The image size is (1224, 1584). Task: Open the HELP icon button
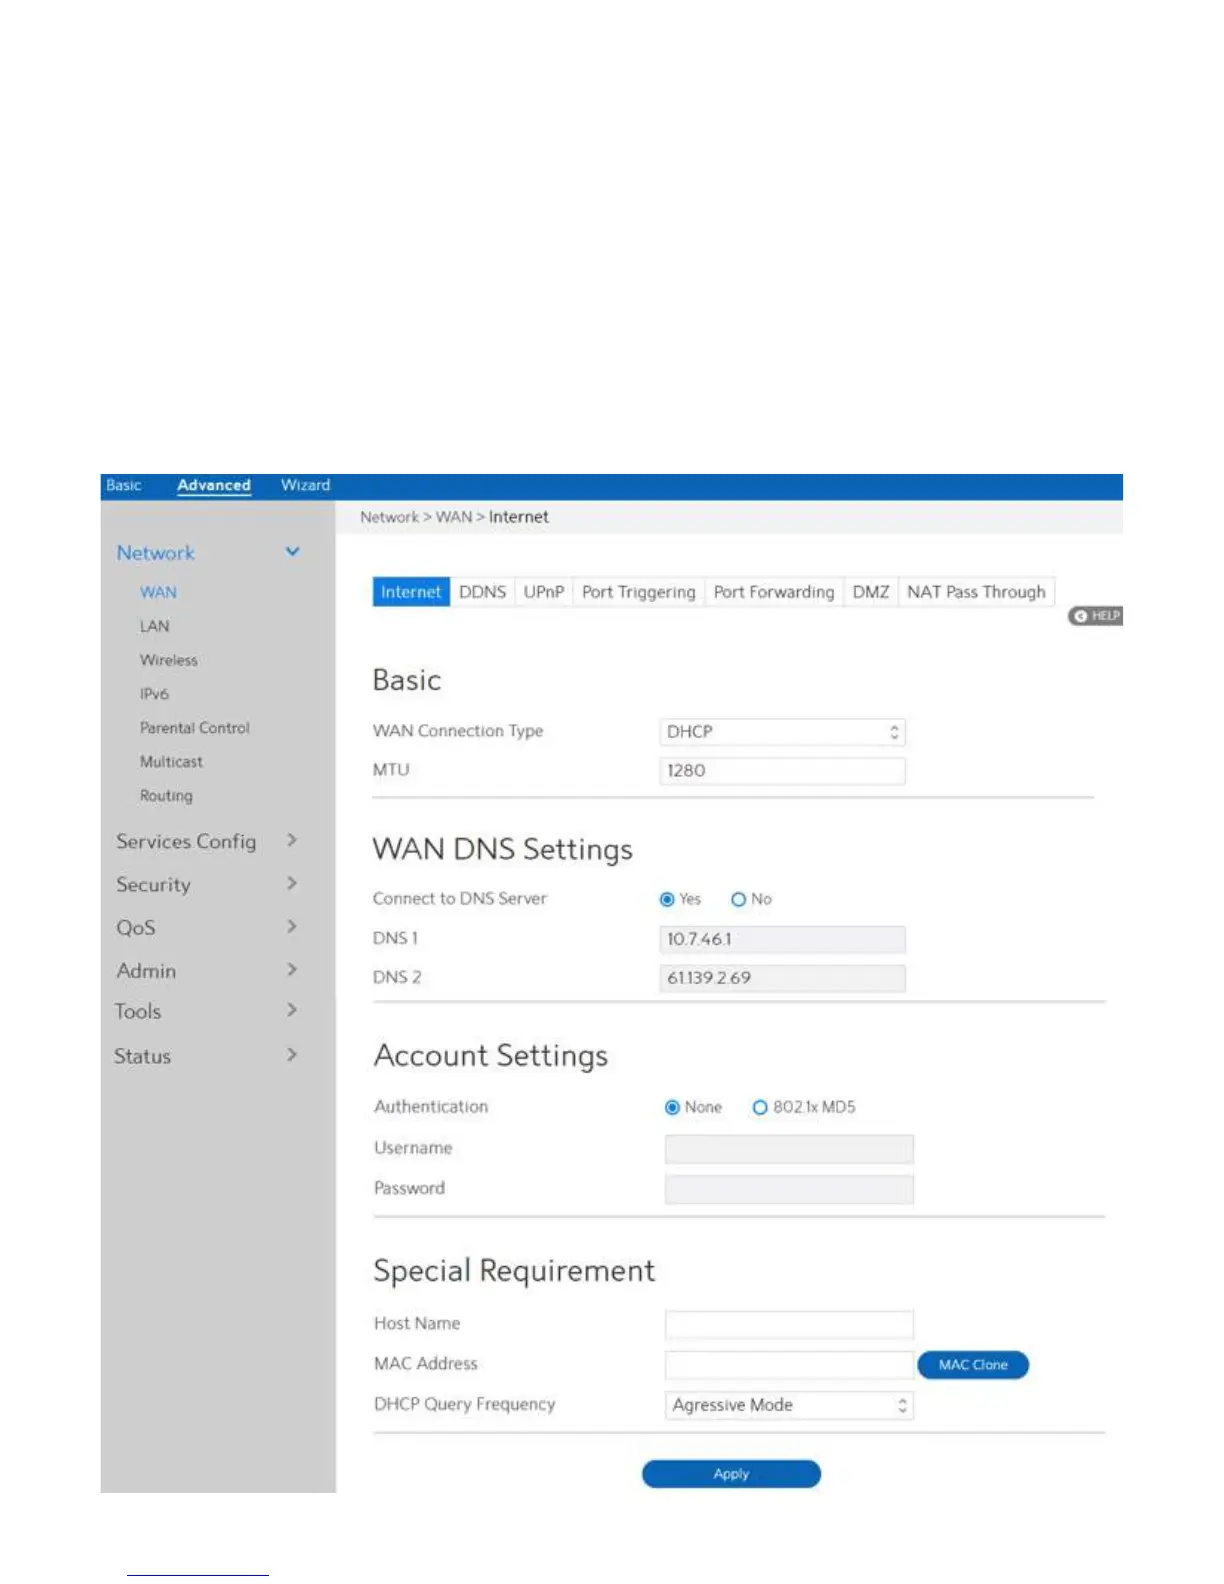point(1095,616)
